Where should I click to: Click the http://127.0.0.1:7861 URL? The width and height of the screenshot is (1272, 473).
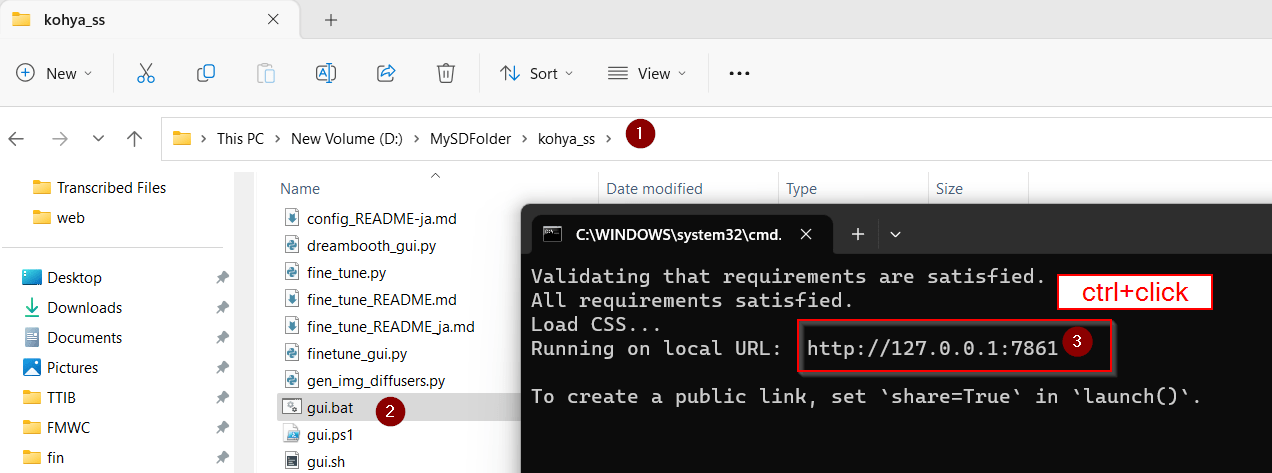pyautogui.click(x=932, y=348)
